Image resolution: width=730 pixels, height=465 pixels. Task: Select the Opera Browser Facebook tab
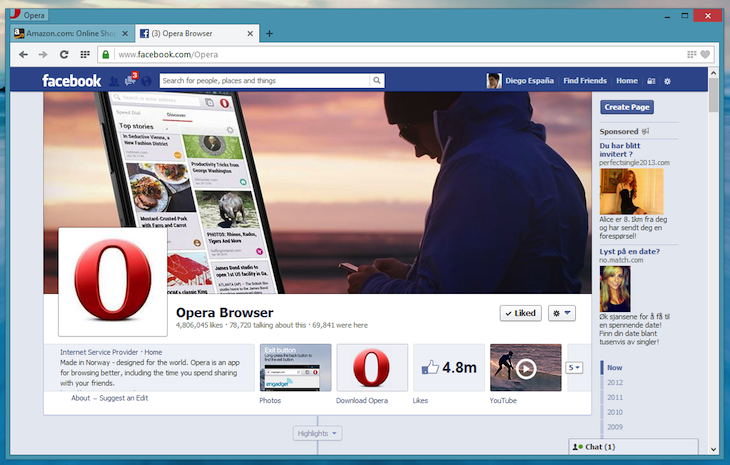(196, 34)
